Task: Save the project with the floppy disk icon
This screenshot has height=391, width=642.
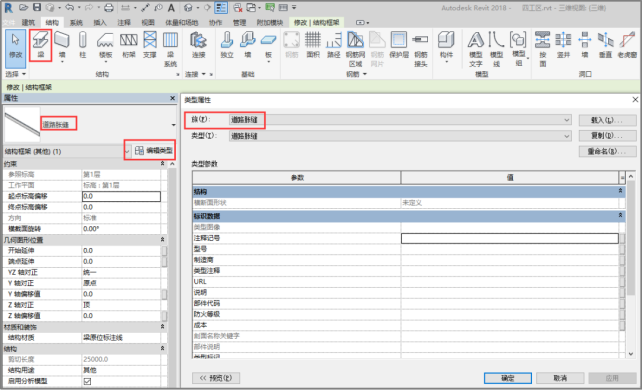Action: (37, 7)
